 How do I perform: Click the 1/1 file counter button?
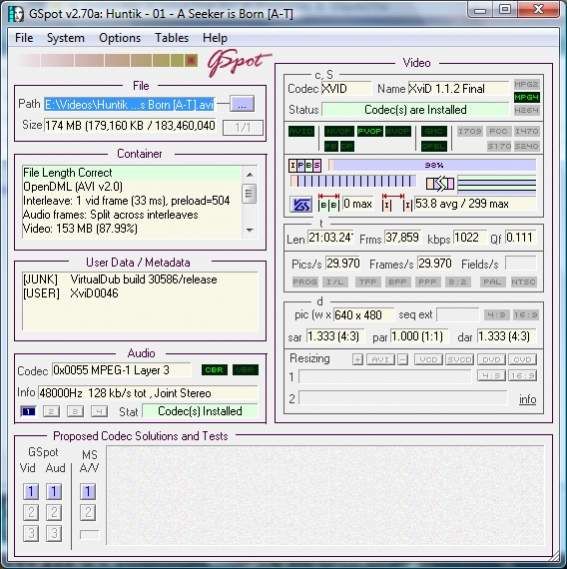coord(242,127)
